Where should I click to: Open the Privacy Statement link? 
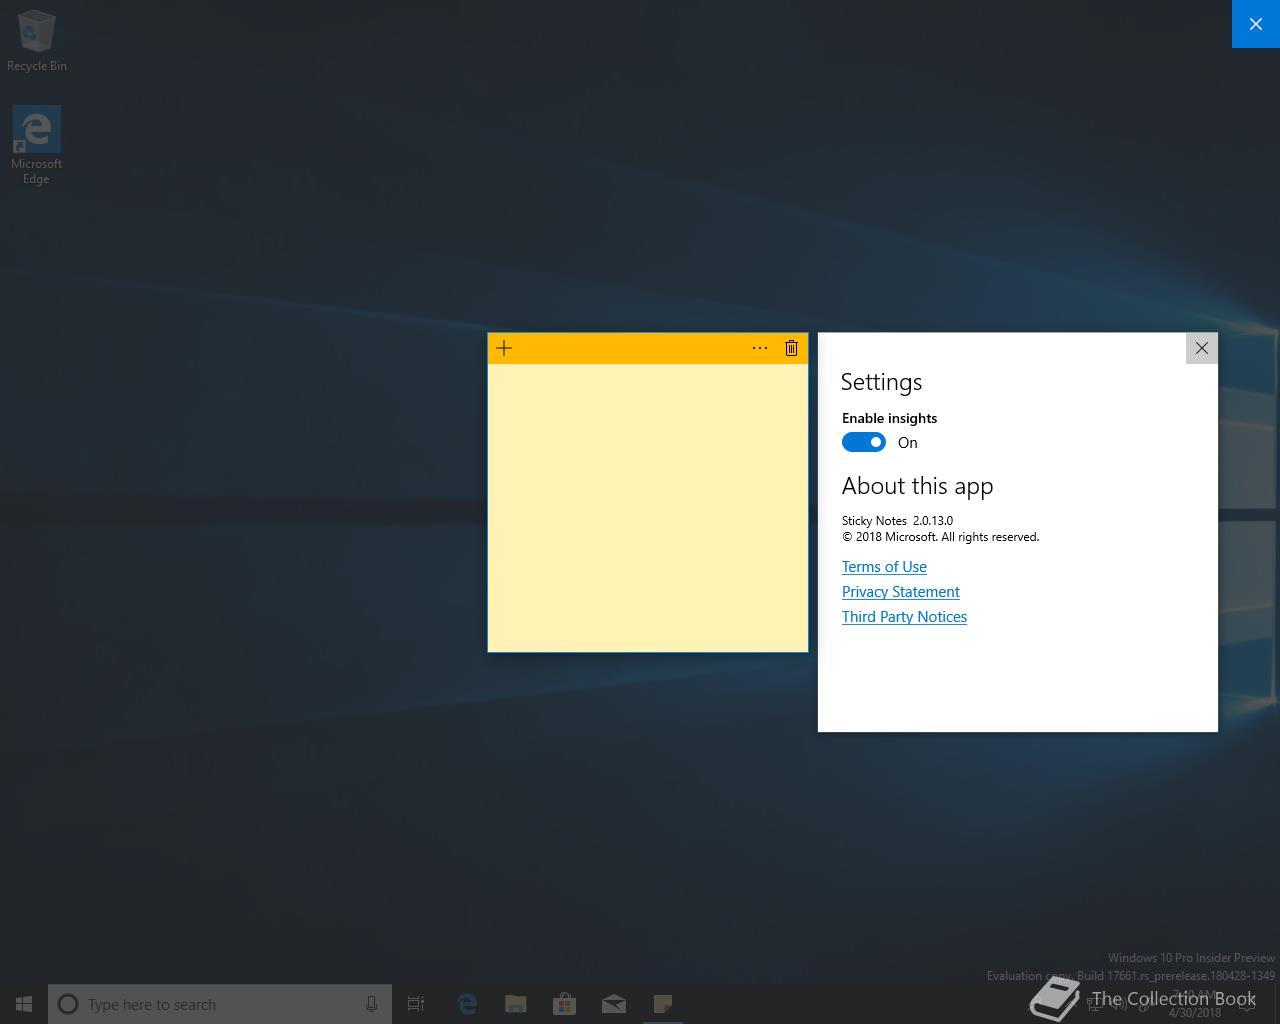900,592
